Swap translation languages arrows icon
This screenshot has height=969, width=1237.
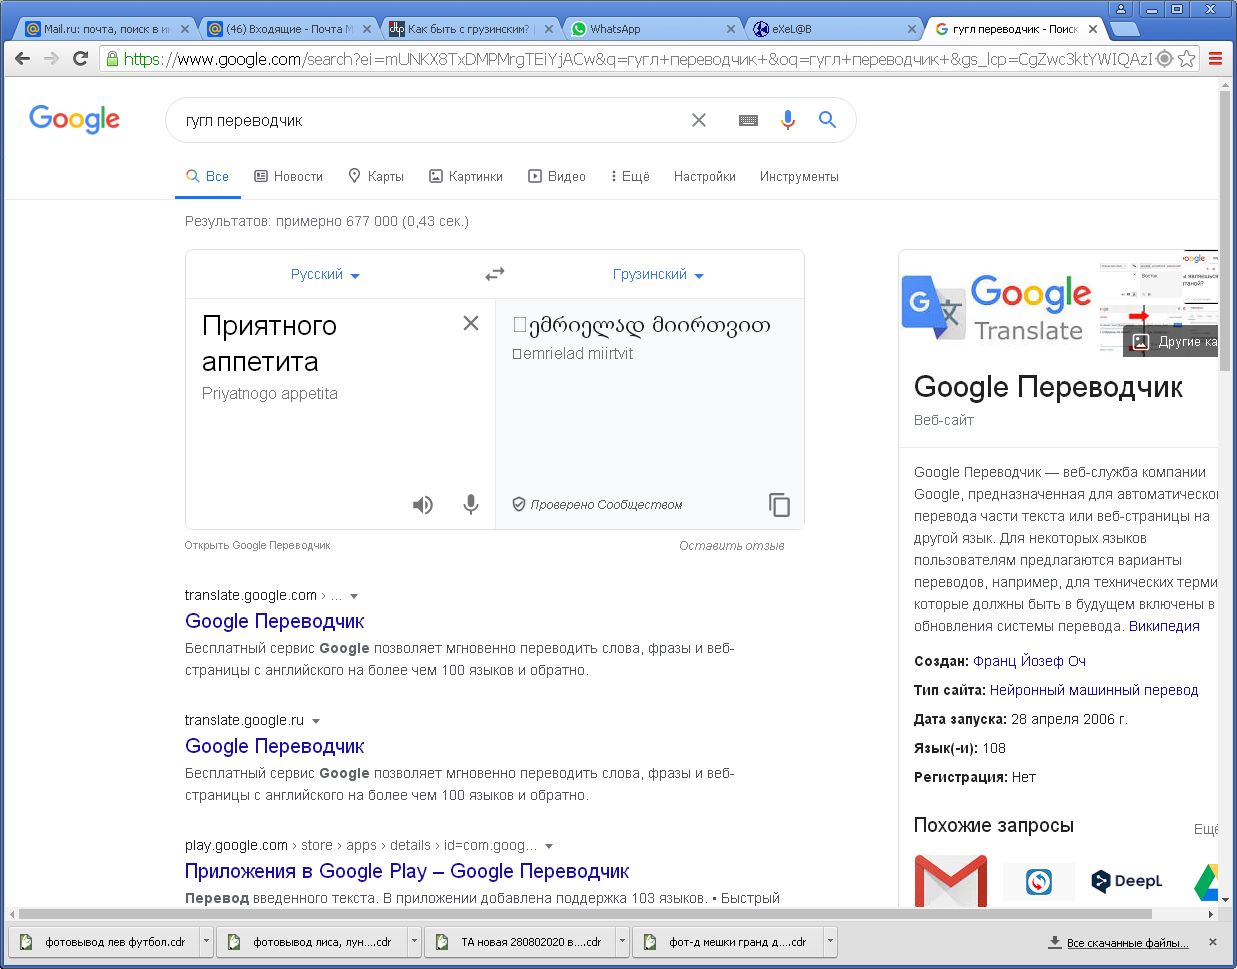coord(495,274)
